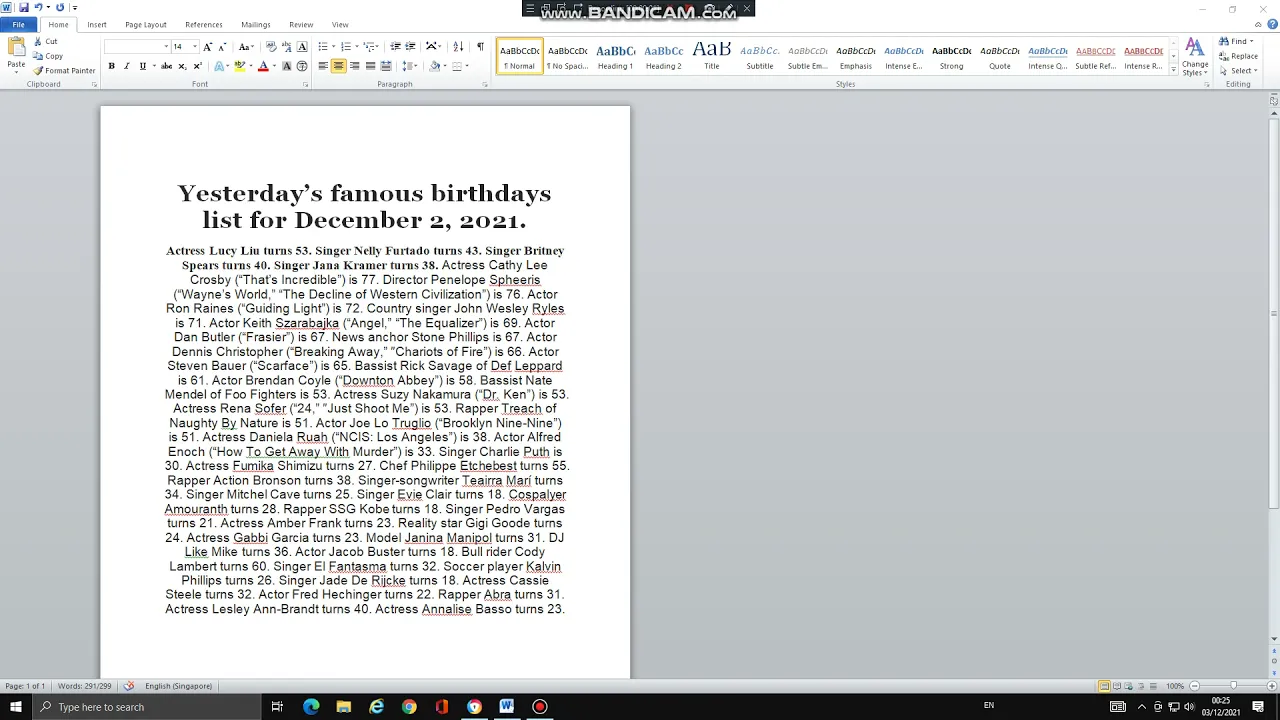Open font size dropdown showing 14
Screen dimensions: 1280x720
[194, 47]
